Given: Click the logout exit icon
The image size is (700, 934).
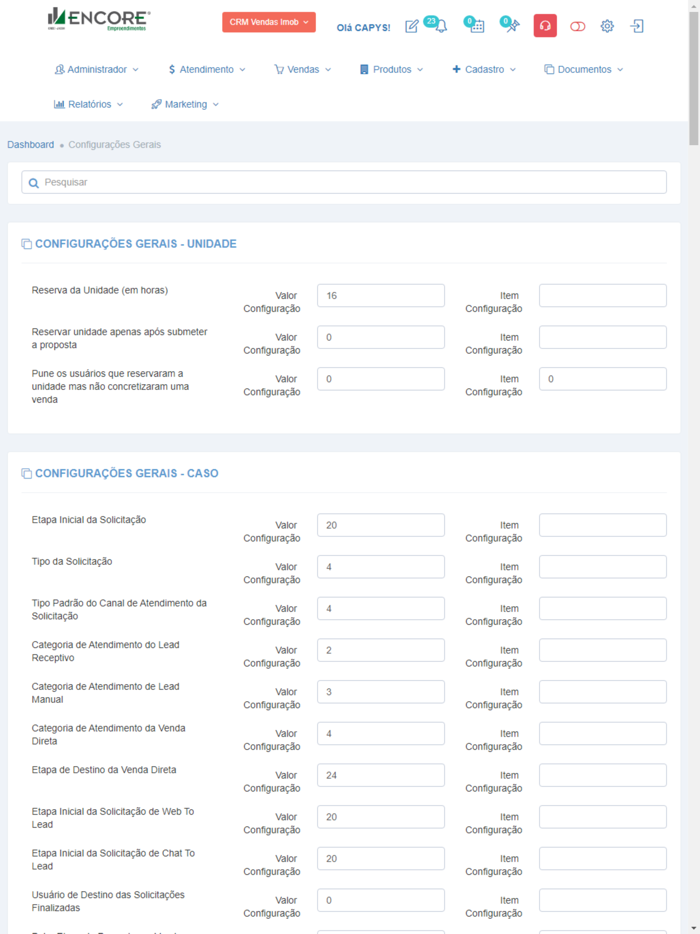Looking at the screenshot, I should (637, 27).
